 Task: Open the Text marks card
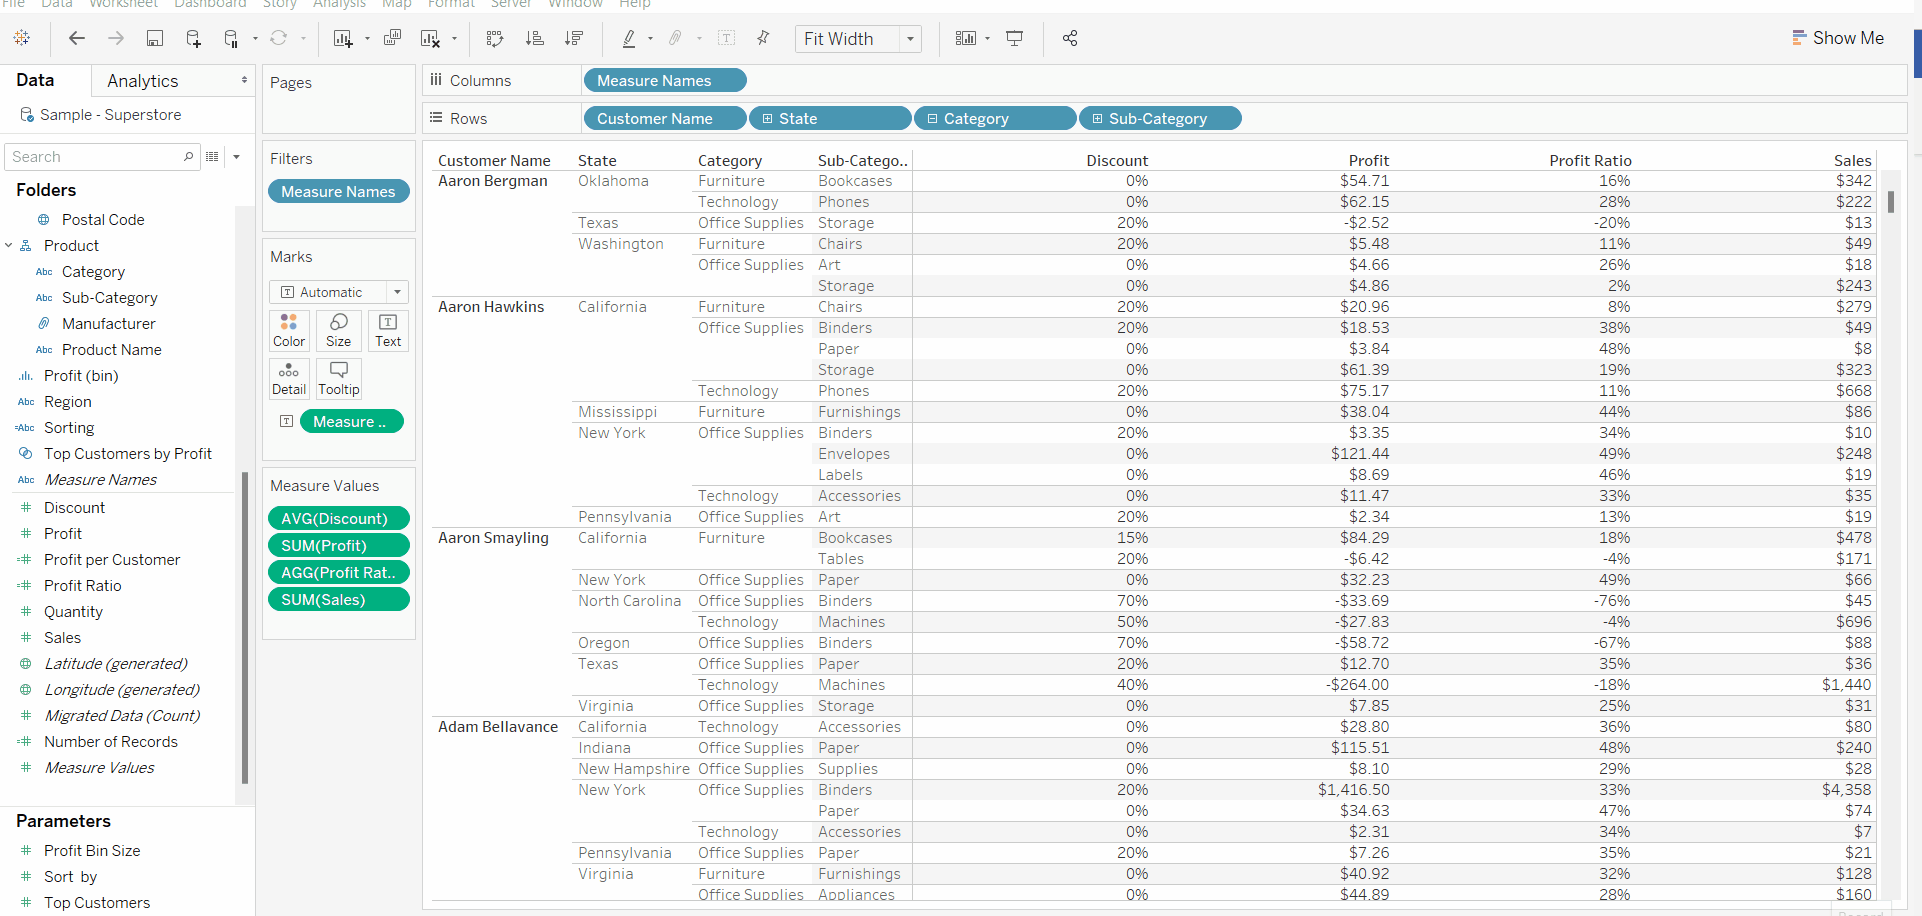pyautogui.click(x=388, y=330)
